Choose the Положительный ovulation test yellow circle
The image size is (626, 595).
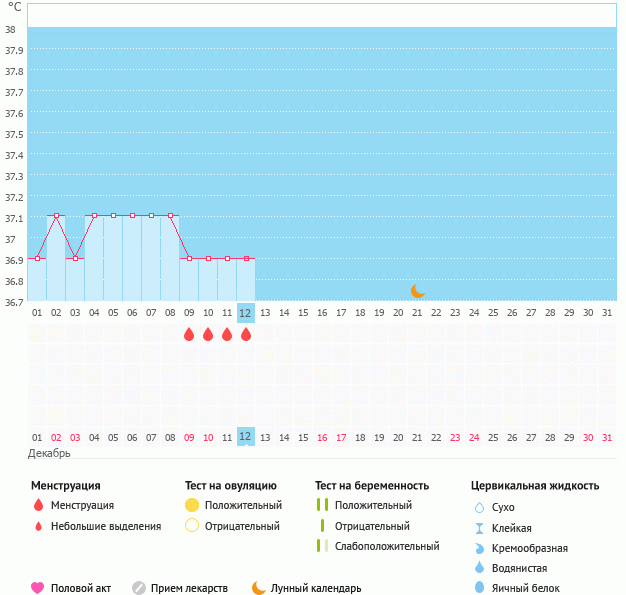(192, 506)
